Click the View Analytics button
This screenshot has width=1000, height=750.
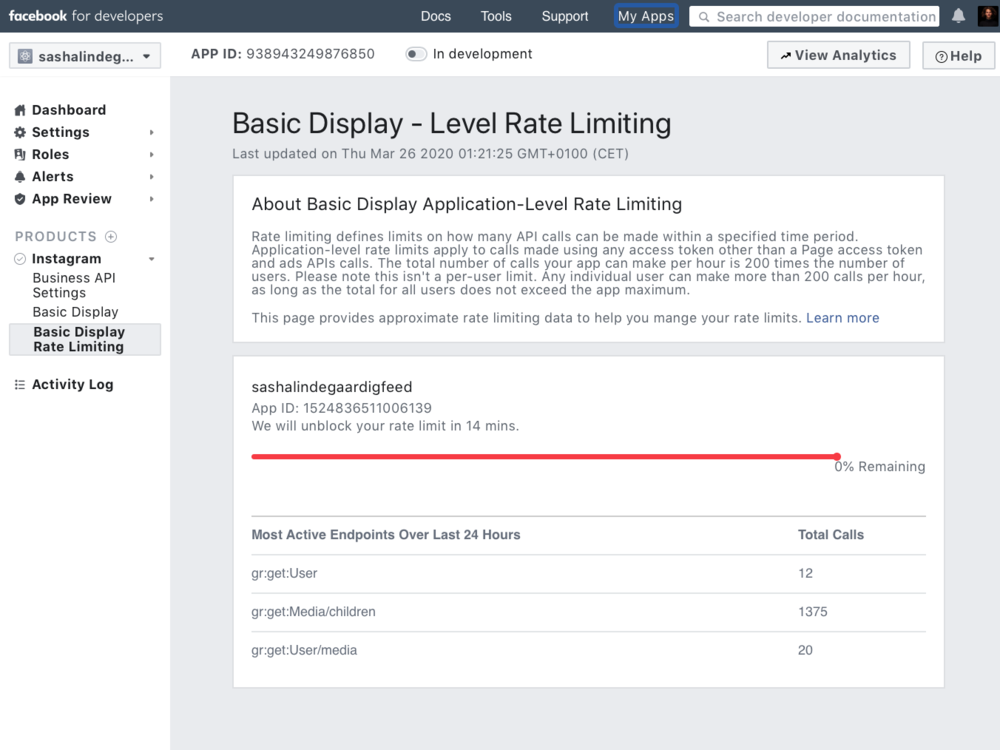[x=838, y=55]
